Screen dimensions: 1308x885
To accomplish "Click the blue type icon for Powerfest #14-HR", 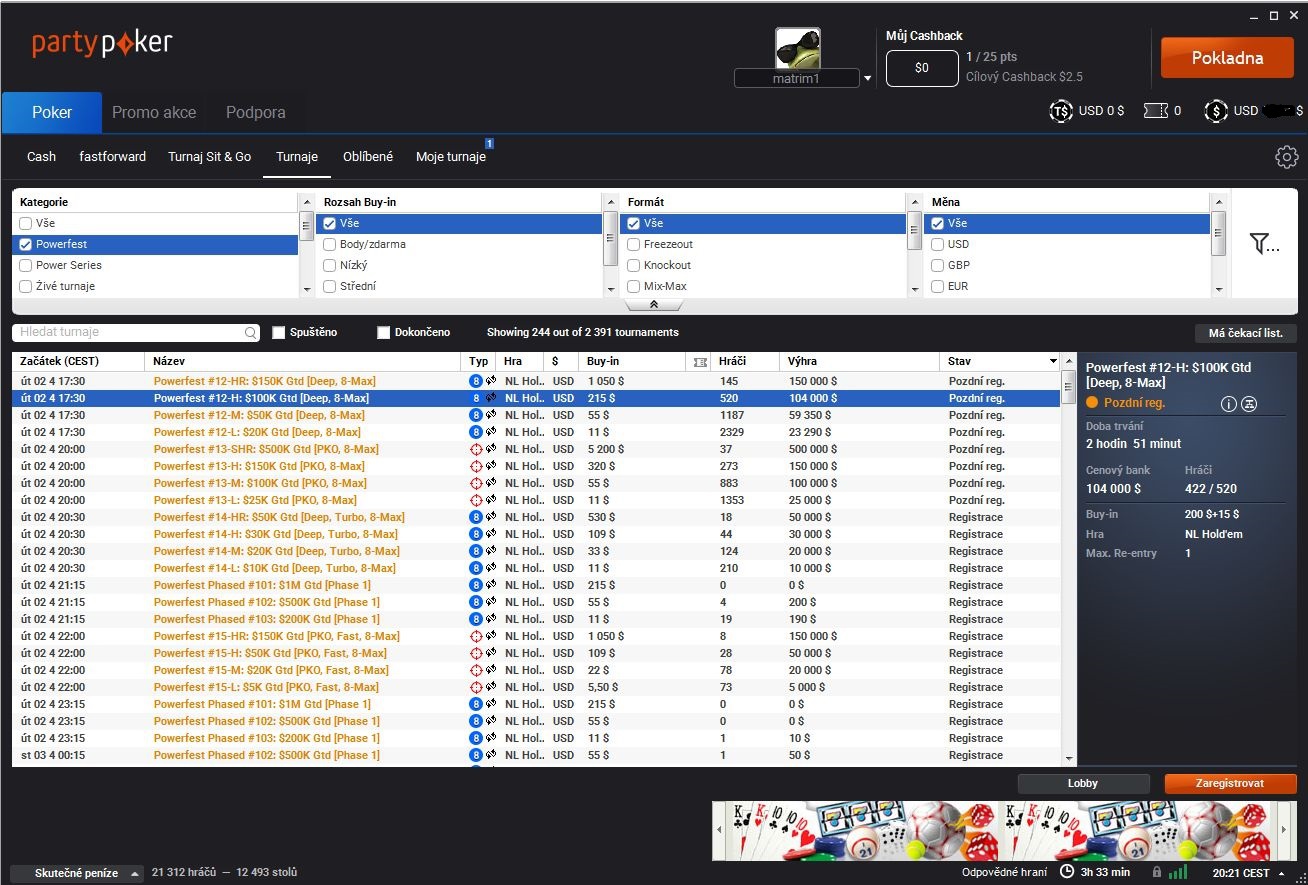I will (476, 517).
